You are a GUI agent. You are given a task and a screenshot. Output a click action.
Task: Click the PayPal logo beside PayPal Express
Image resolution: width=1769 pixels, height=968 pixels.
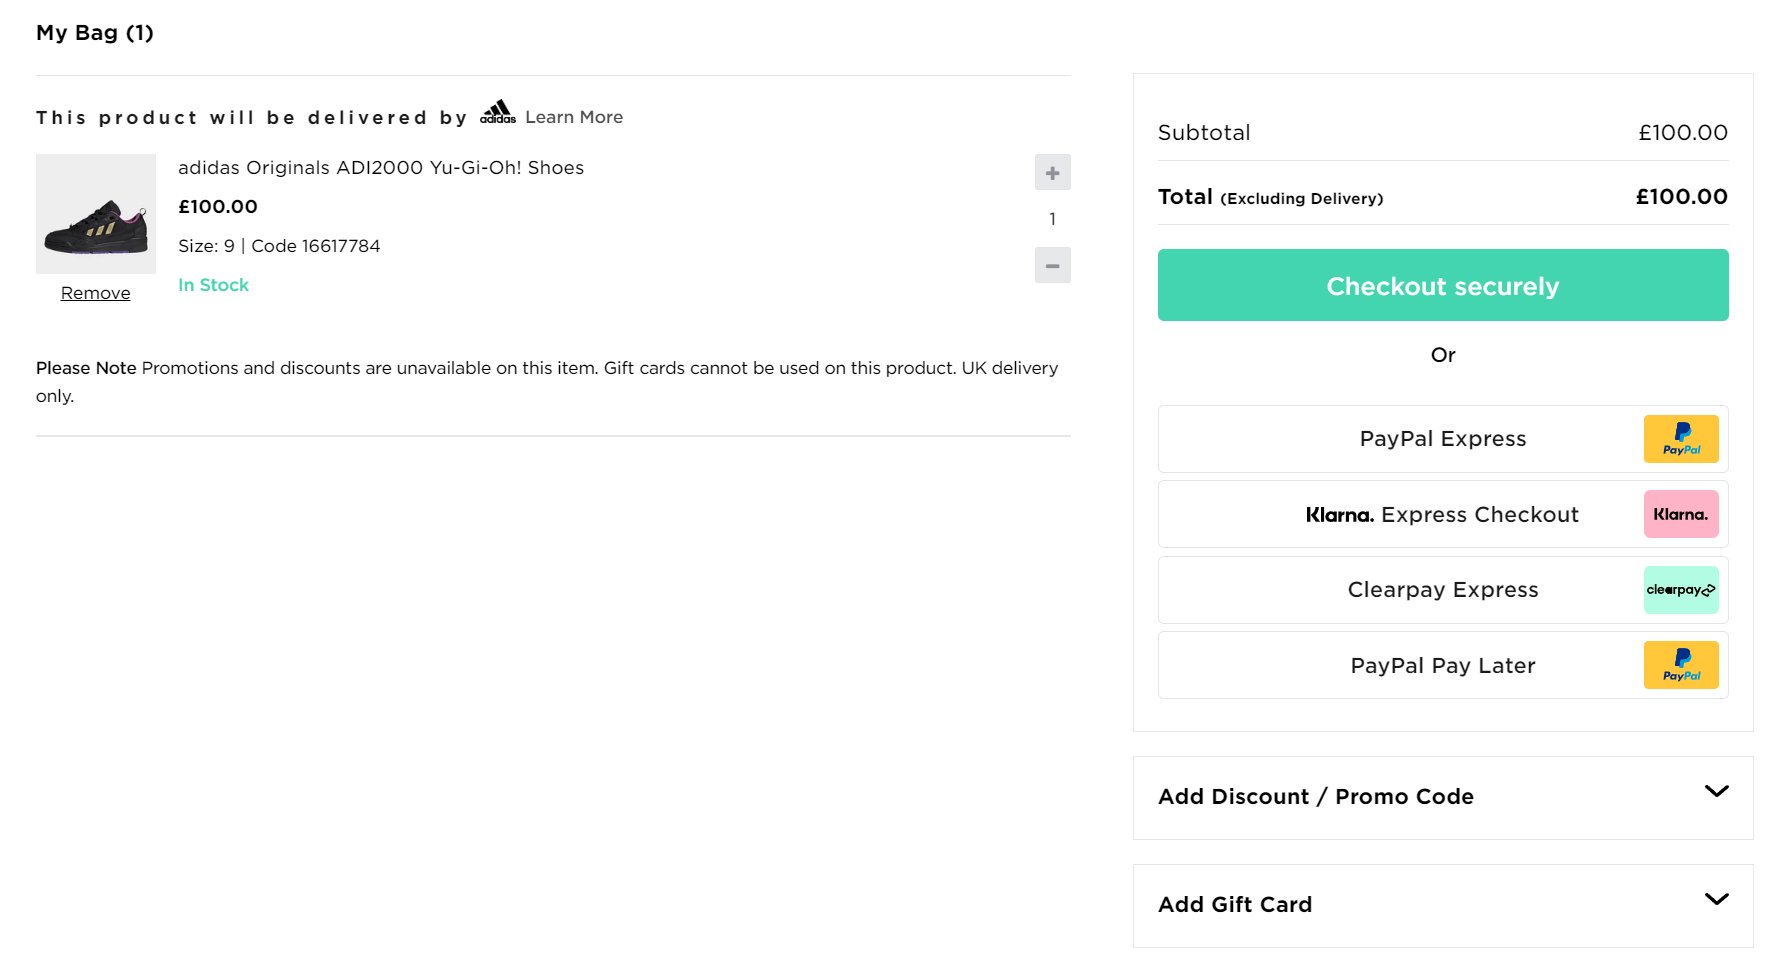pos(1681,439)
